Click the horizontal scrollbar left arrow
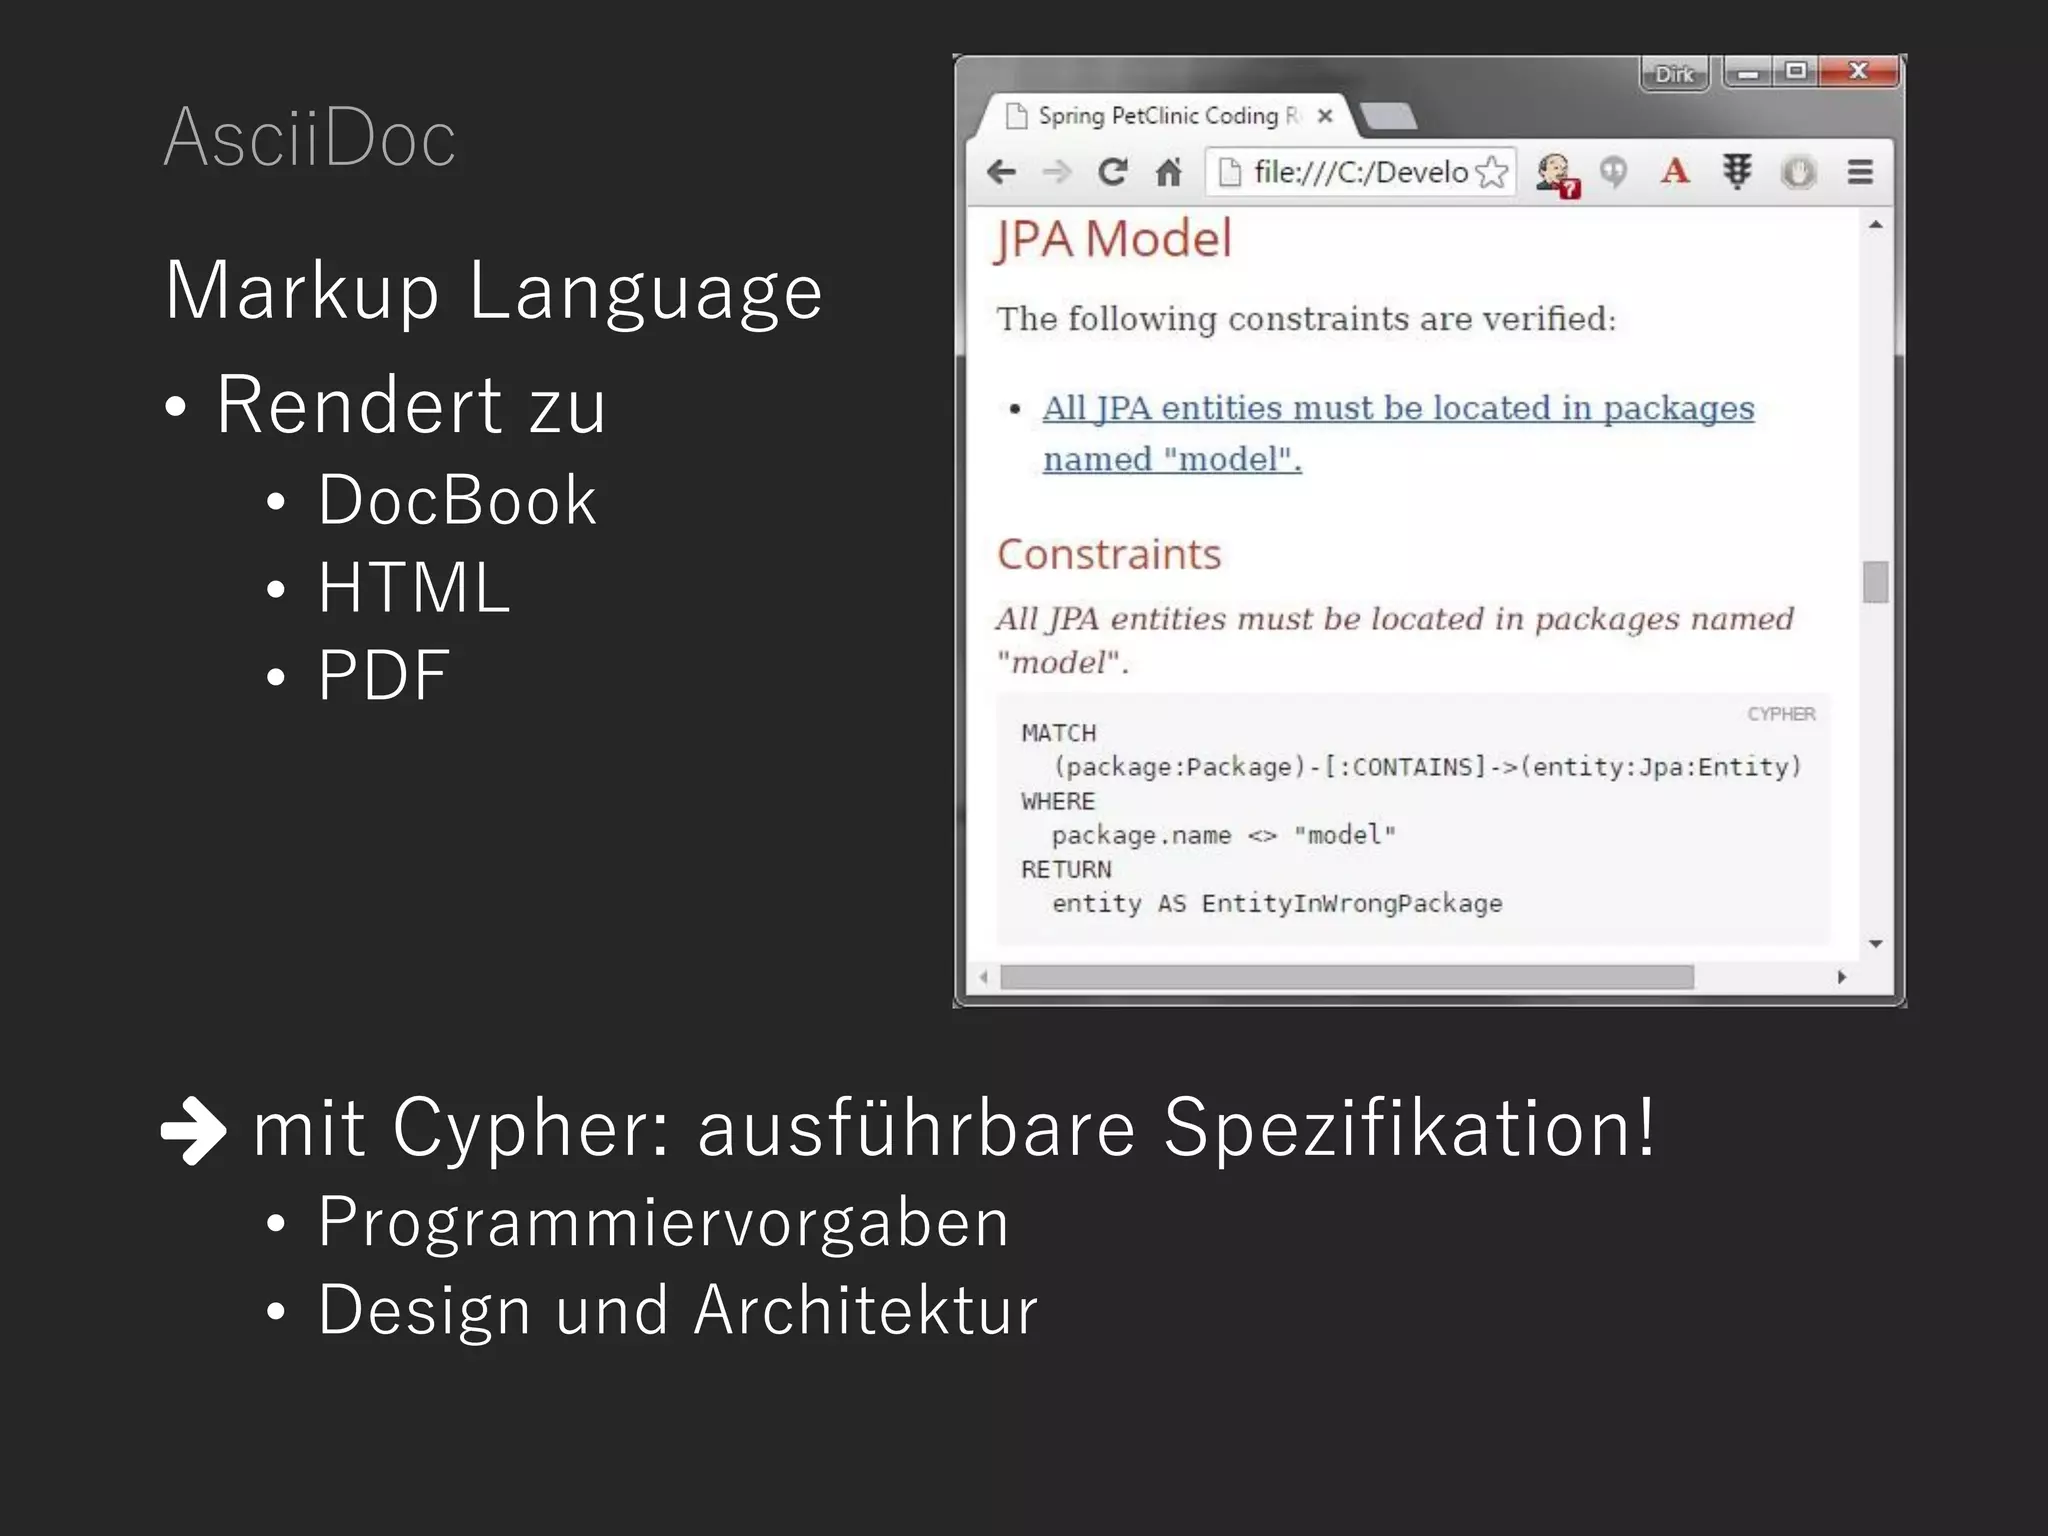This screenshot has width=2048, height=1536. [984, 977]
